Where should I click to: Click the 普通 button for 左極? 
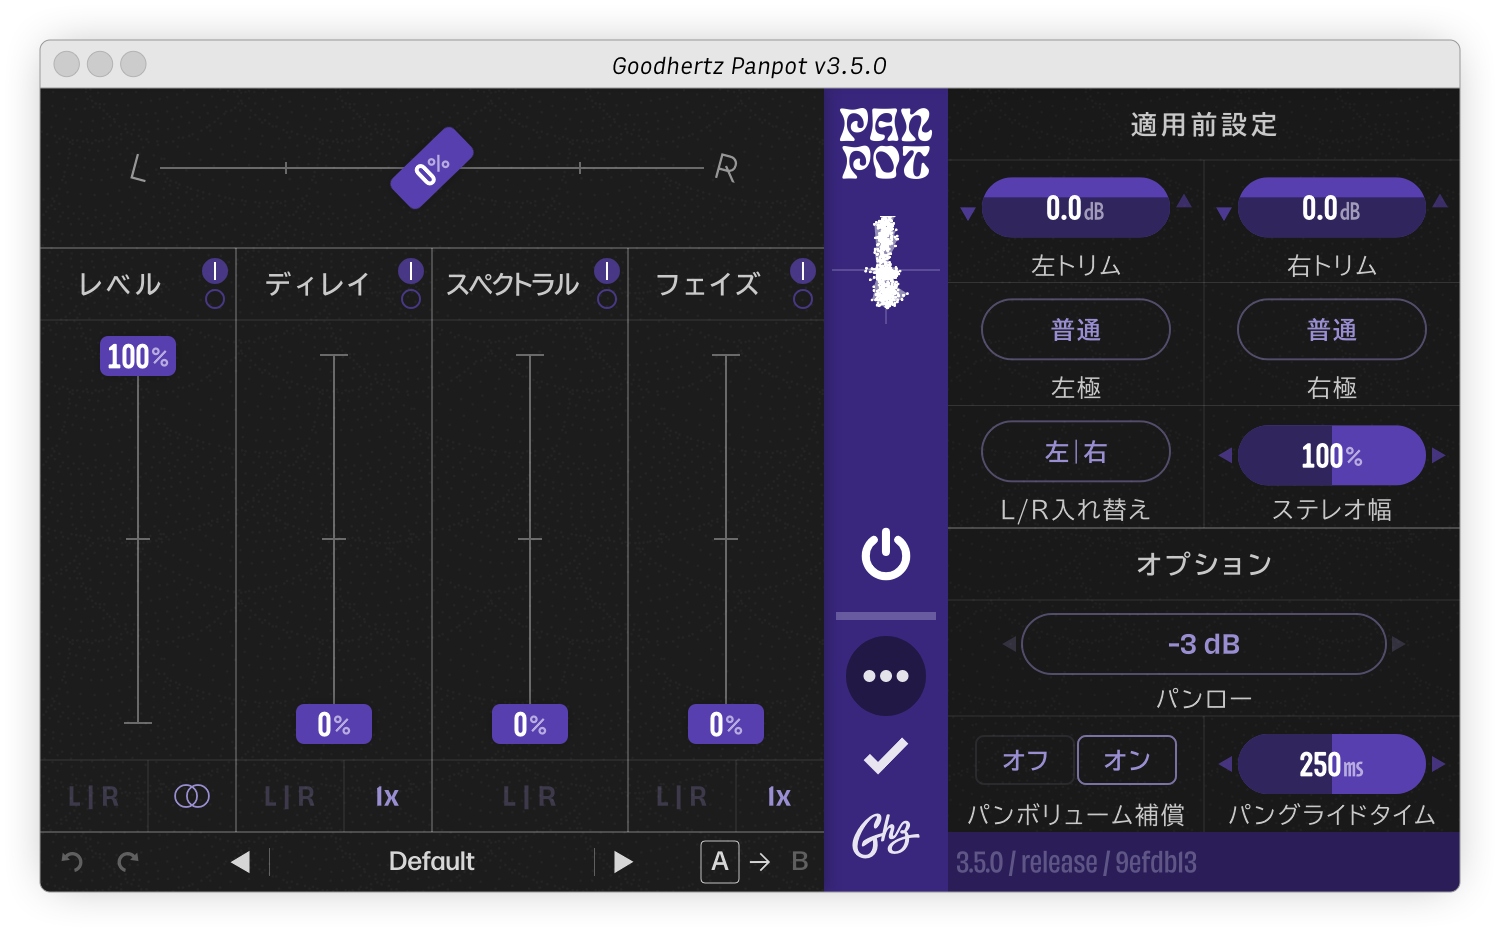pos(1076,330)
